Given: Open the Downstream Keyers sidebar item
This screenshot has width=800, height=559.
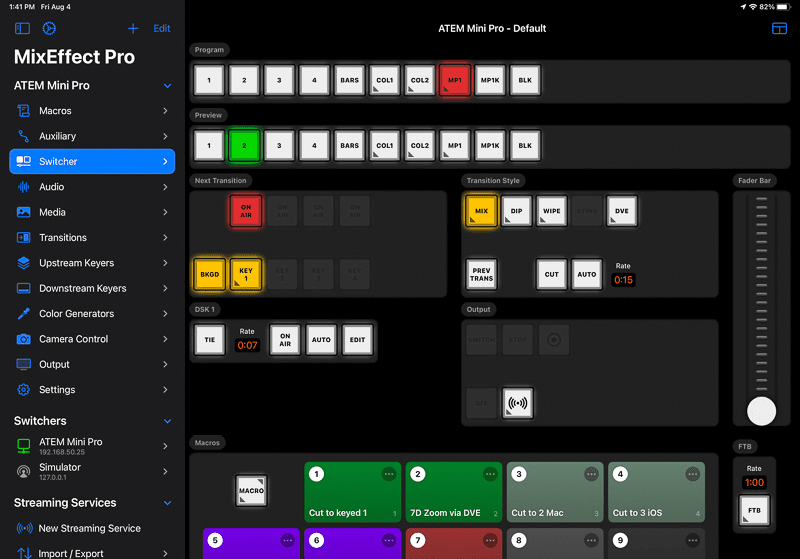Looking at the screenshot, I should 92,288.
